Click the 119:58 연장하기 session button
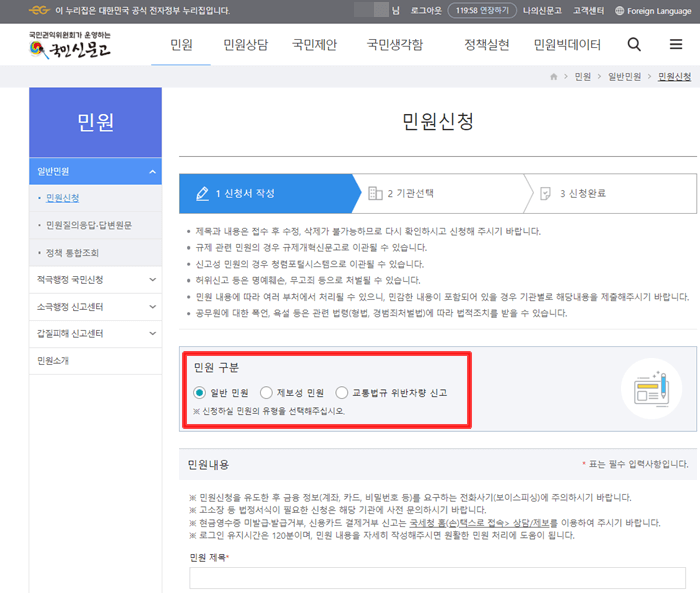 (482, 10)
